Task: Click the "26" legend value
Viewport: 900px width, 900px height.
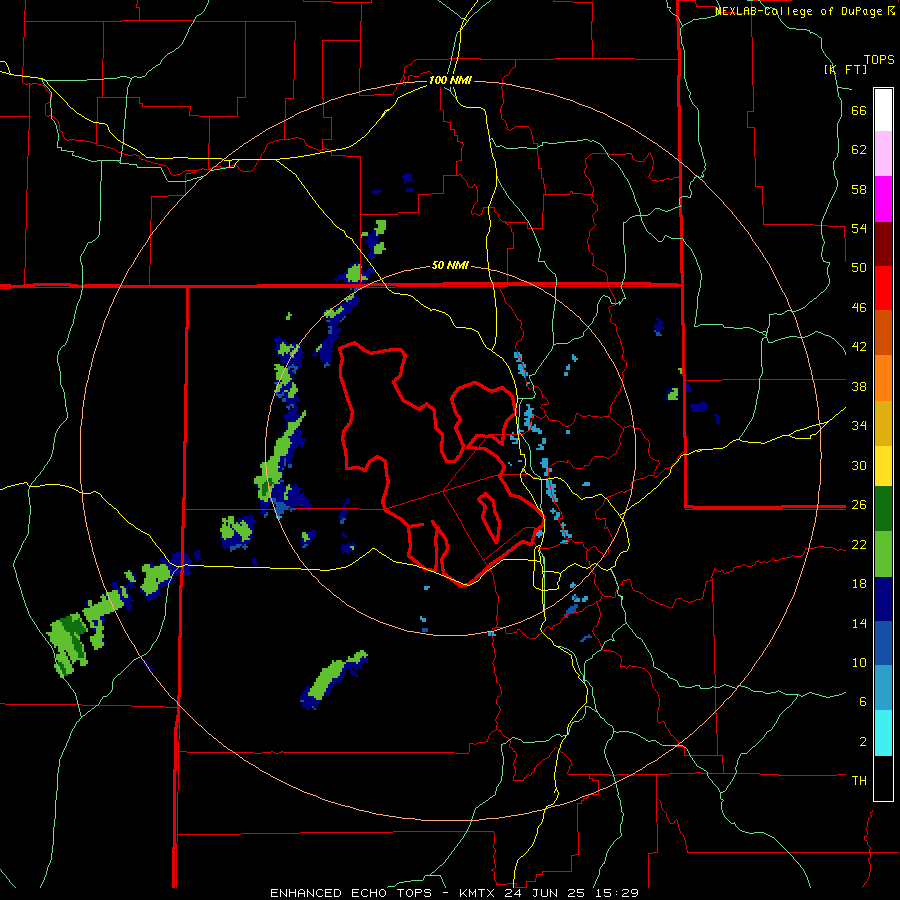Action: click(859, 505)
